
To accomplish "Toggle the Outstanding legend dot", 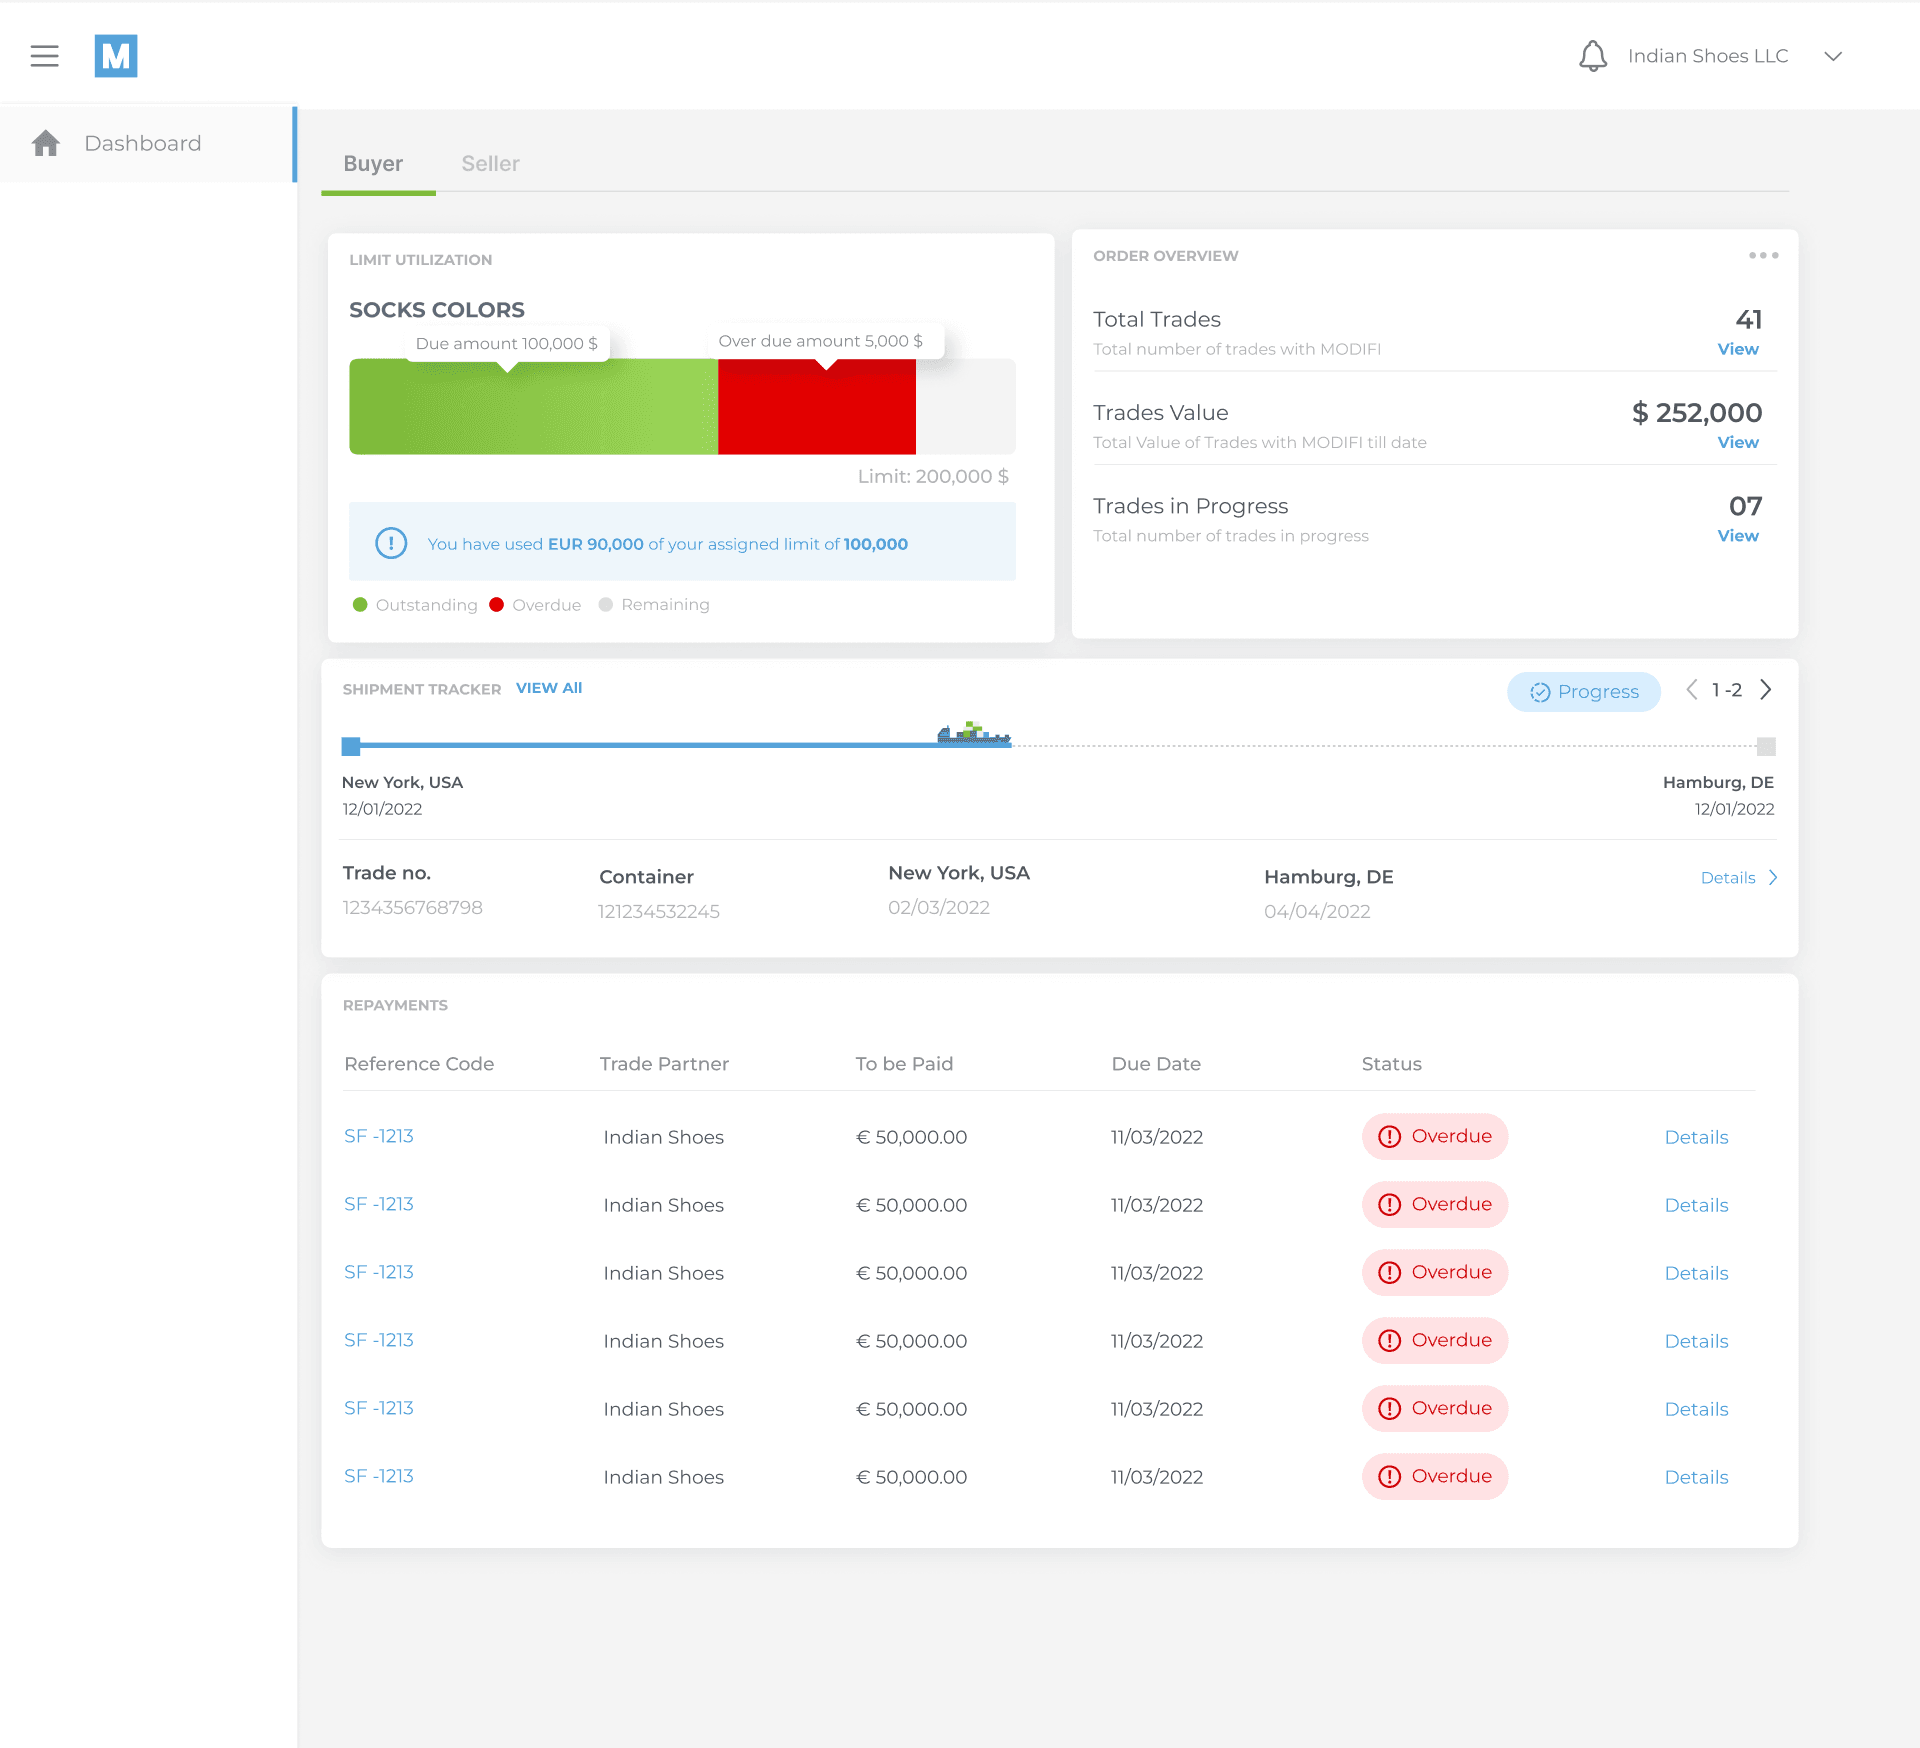I will tap(360, 604).
